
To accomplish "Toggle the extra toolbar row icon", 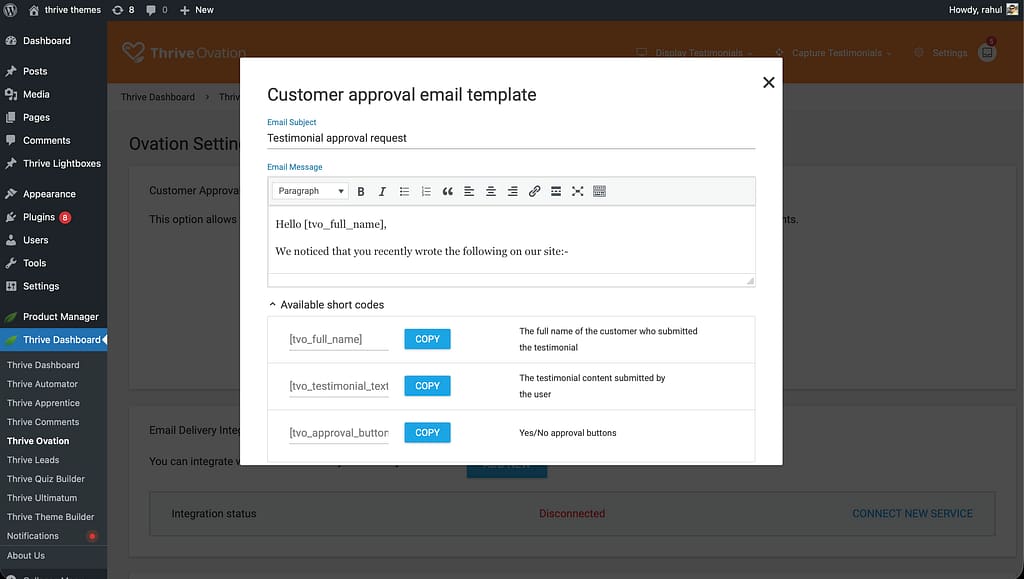I will pyautogui.click(x=600, y=191).
